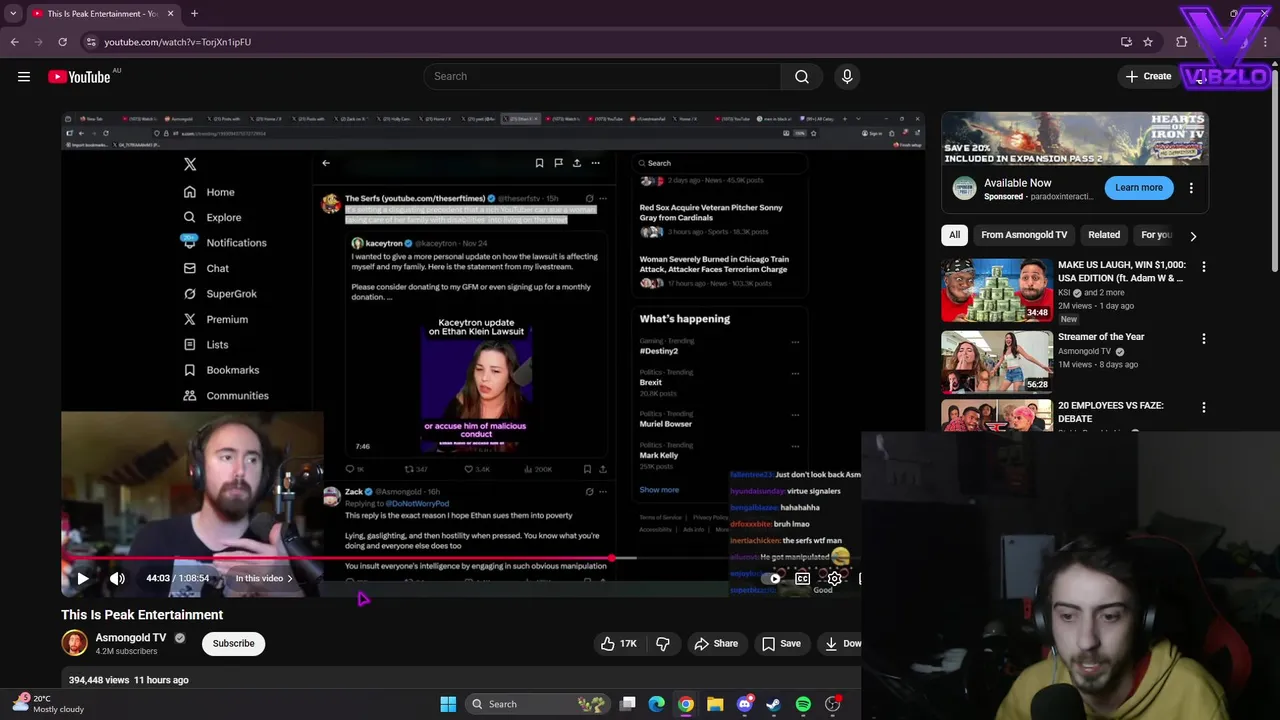Toggle closed captions in the player
The image size is (1280, 720).
[802, 578]
